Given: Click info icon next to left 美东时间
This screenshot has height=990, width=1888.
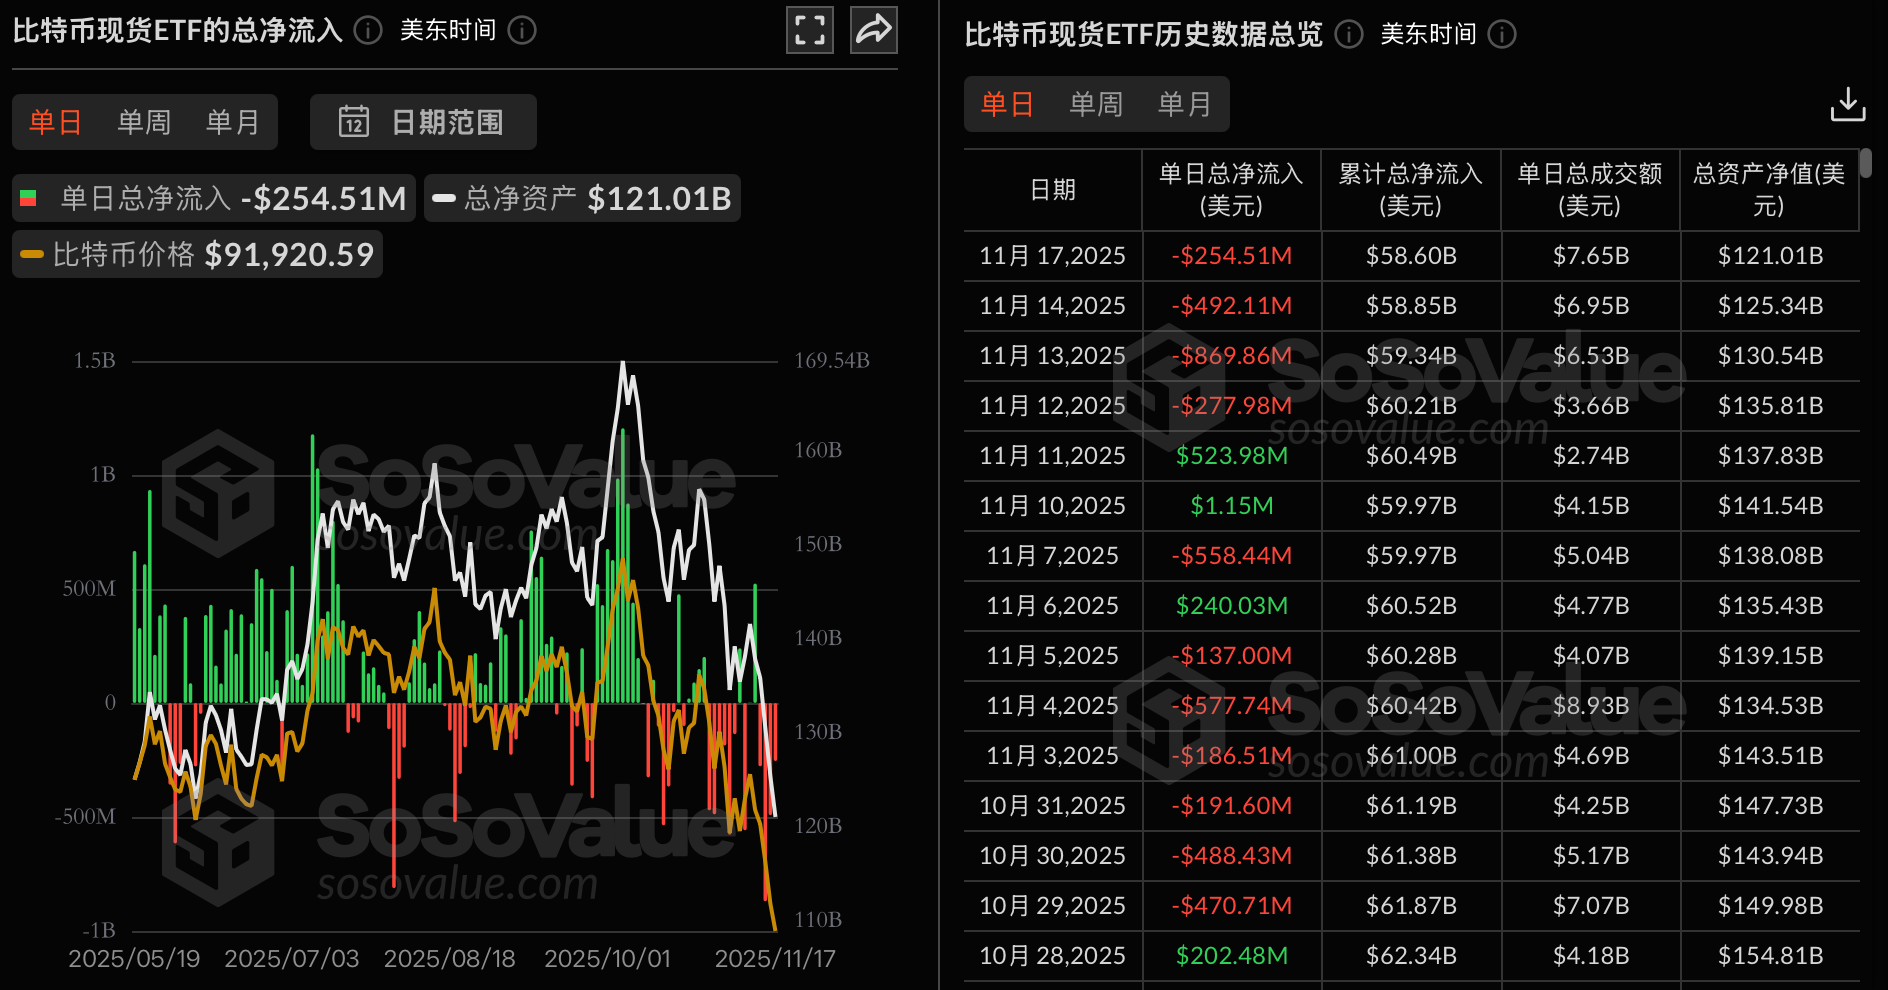Looking at the screenshot, I should click(522, 31).
